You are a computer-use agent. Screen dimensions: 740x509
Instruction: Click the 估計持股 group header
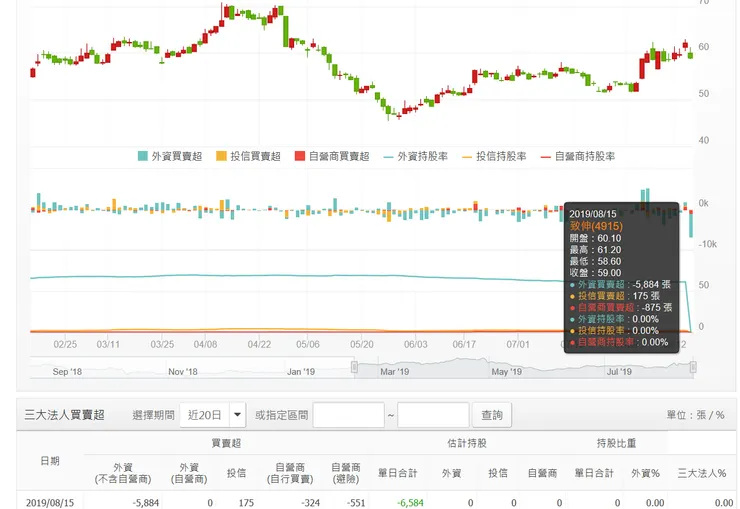pos(467,443)
